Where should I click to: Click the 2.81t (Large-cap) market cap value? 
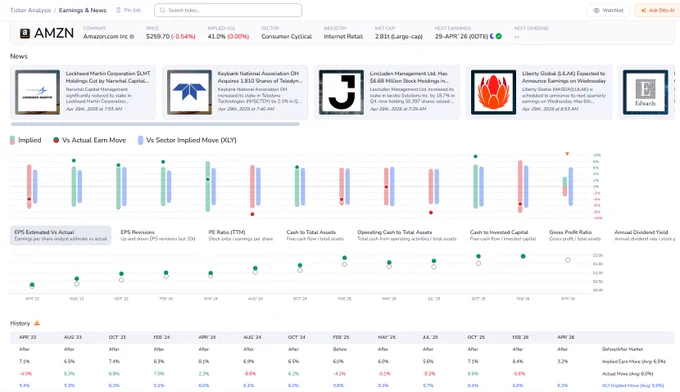tap(399, 36)
